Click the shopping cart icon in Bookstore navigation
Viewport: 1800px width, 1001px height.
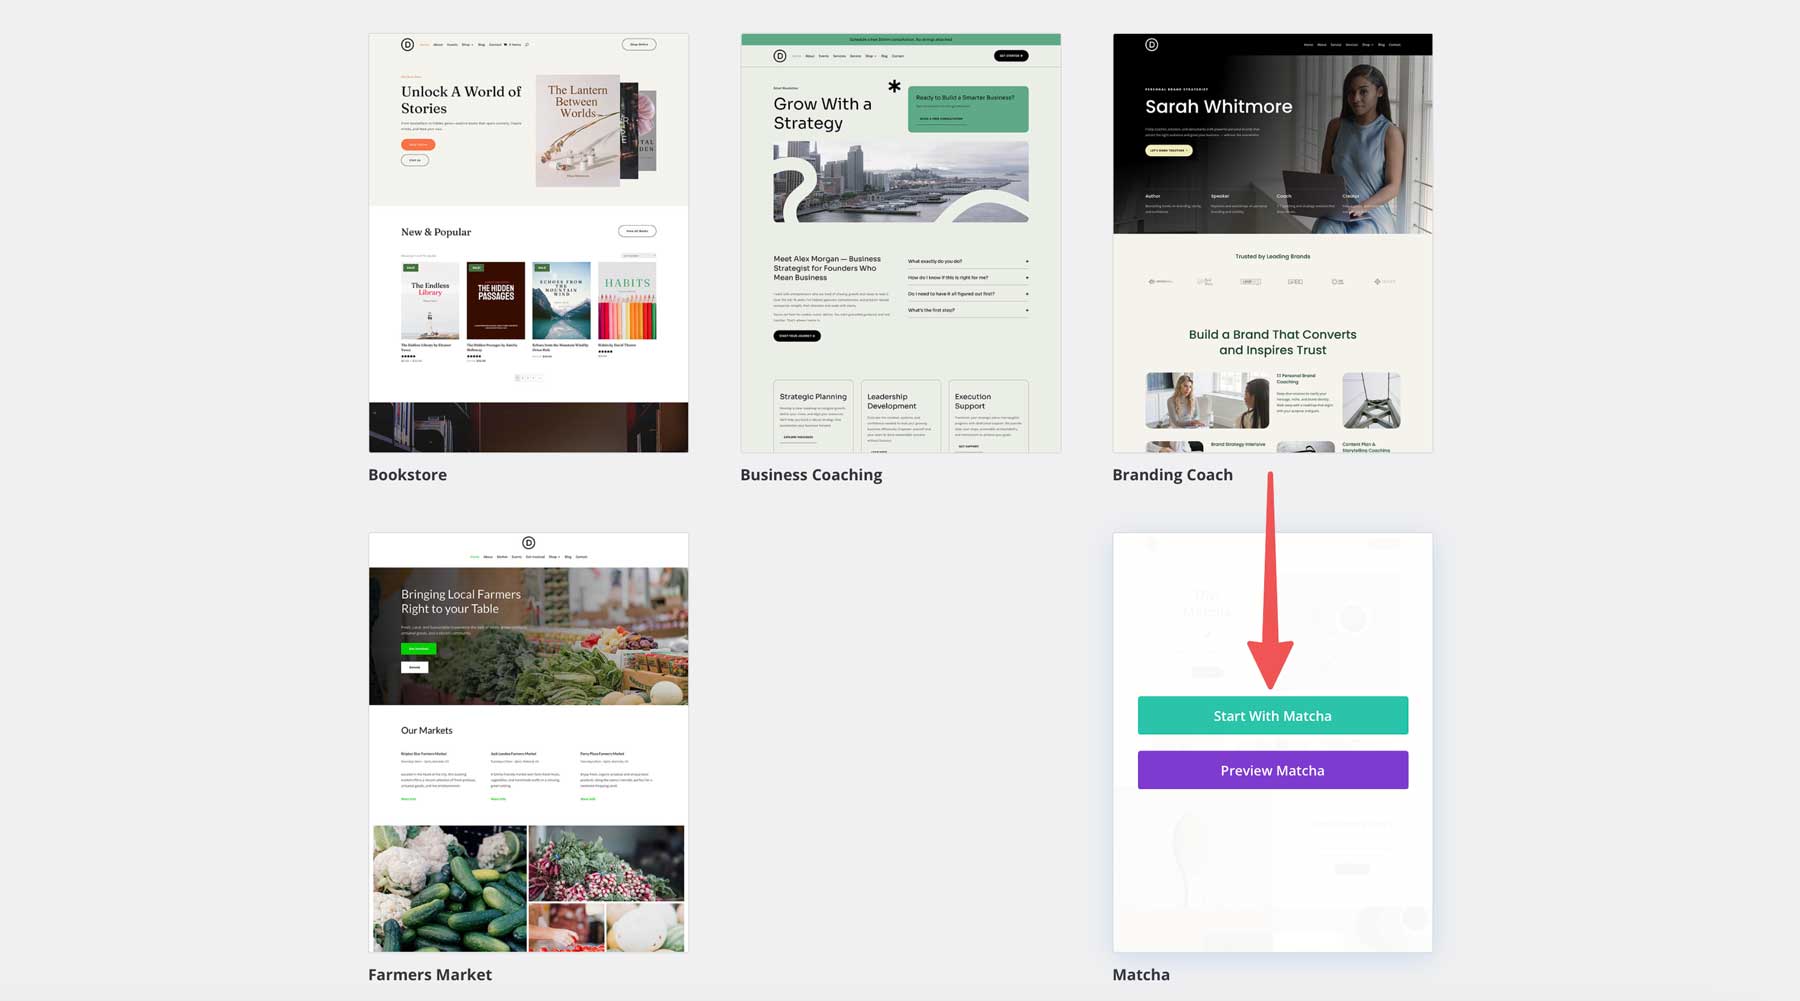pos(506,44)
